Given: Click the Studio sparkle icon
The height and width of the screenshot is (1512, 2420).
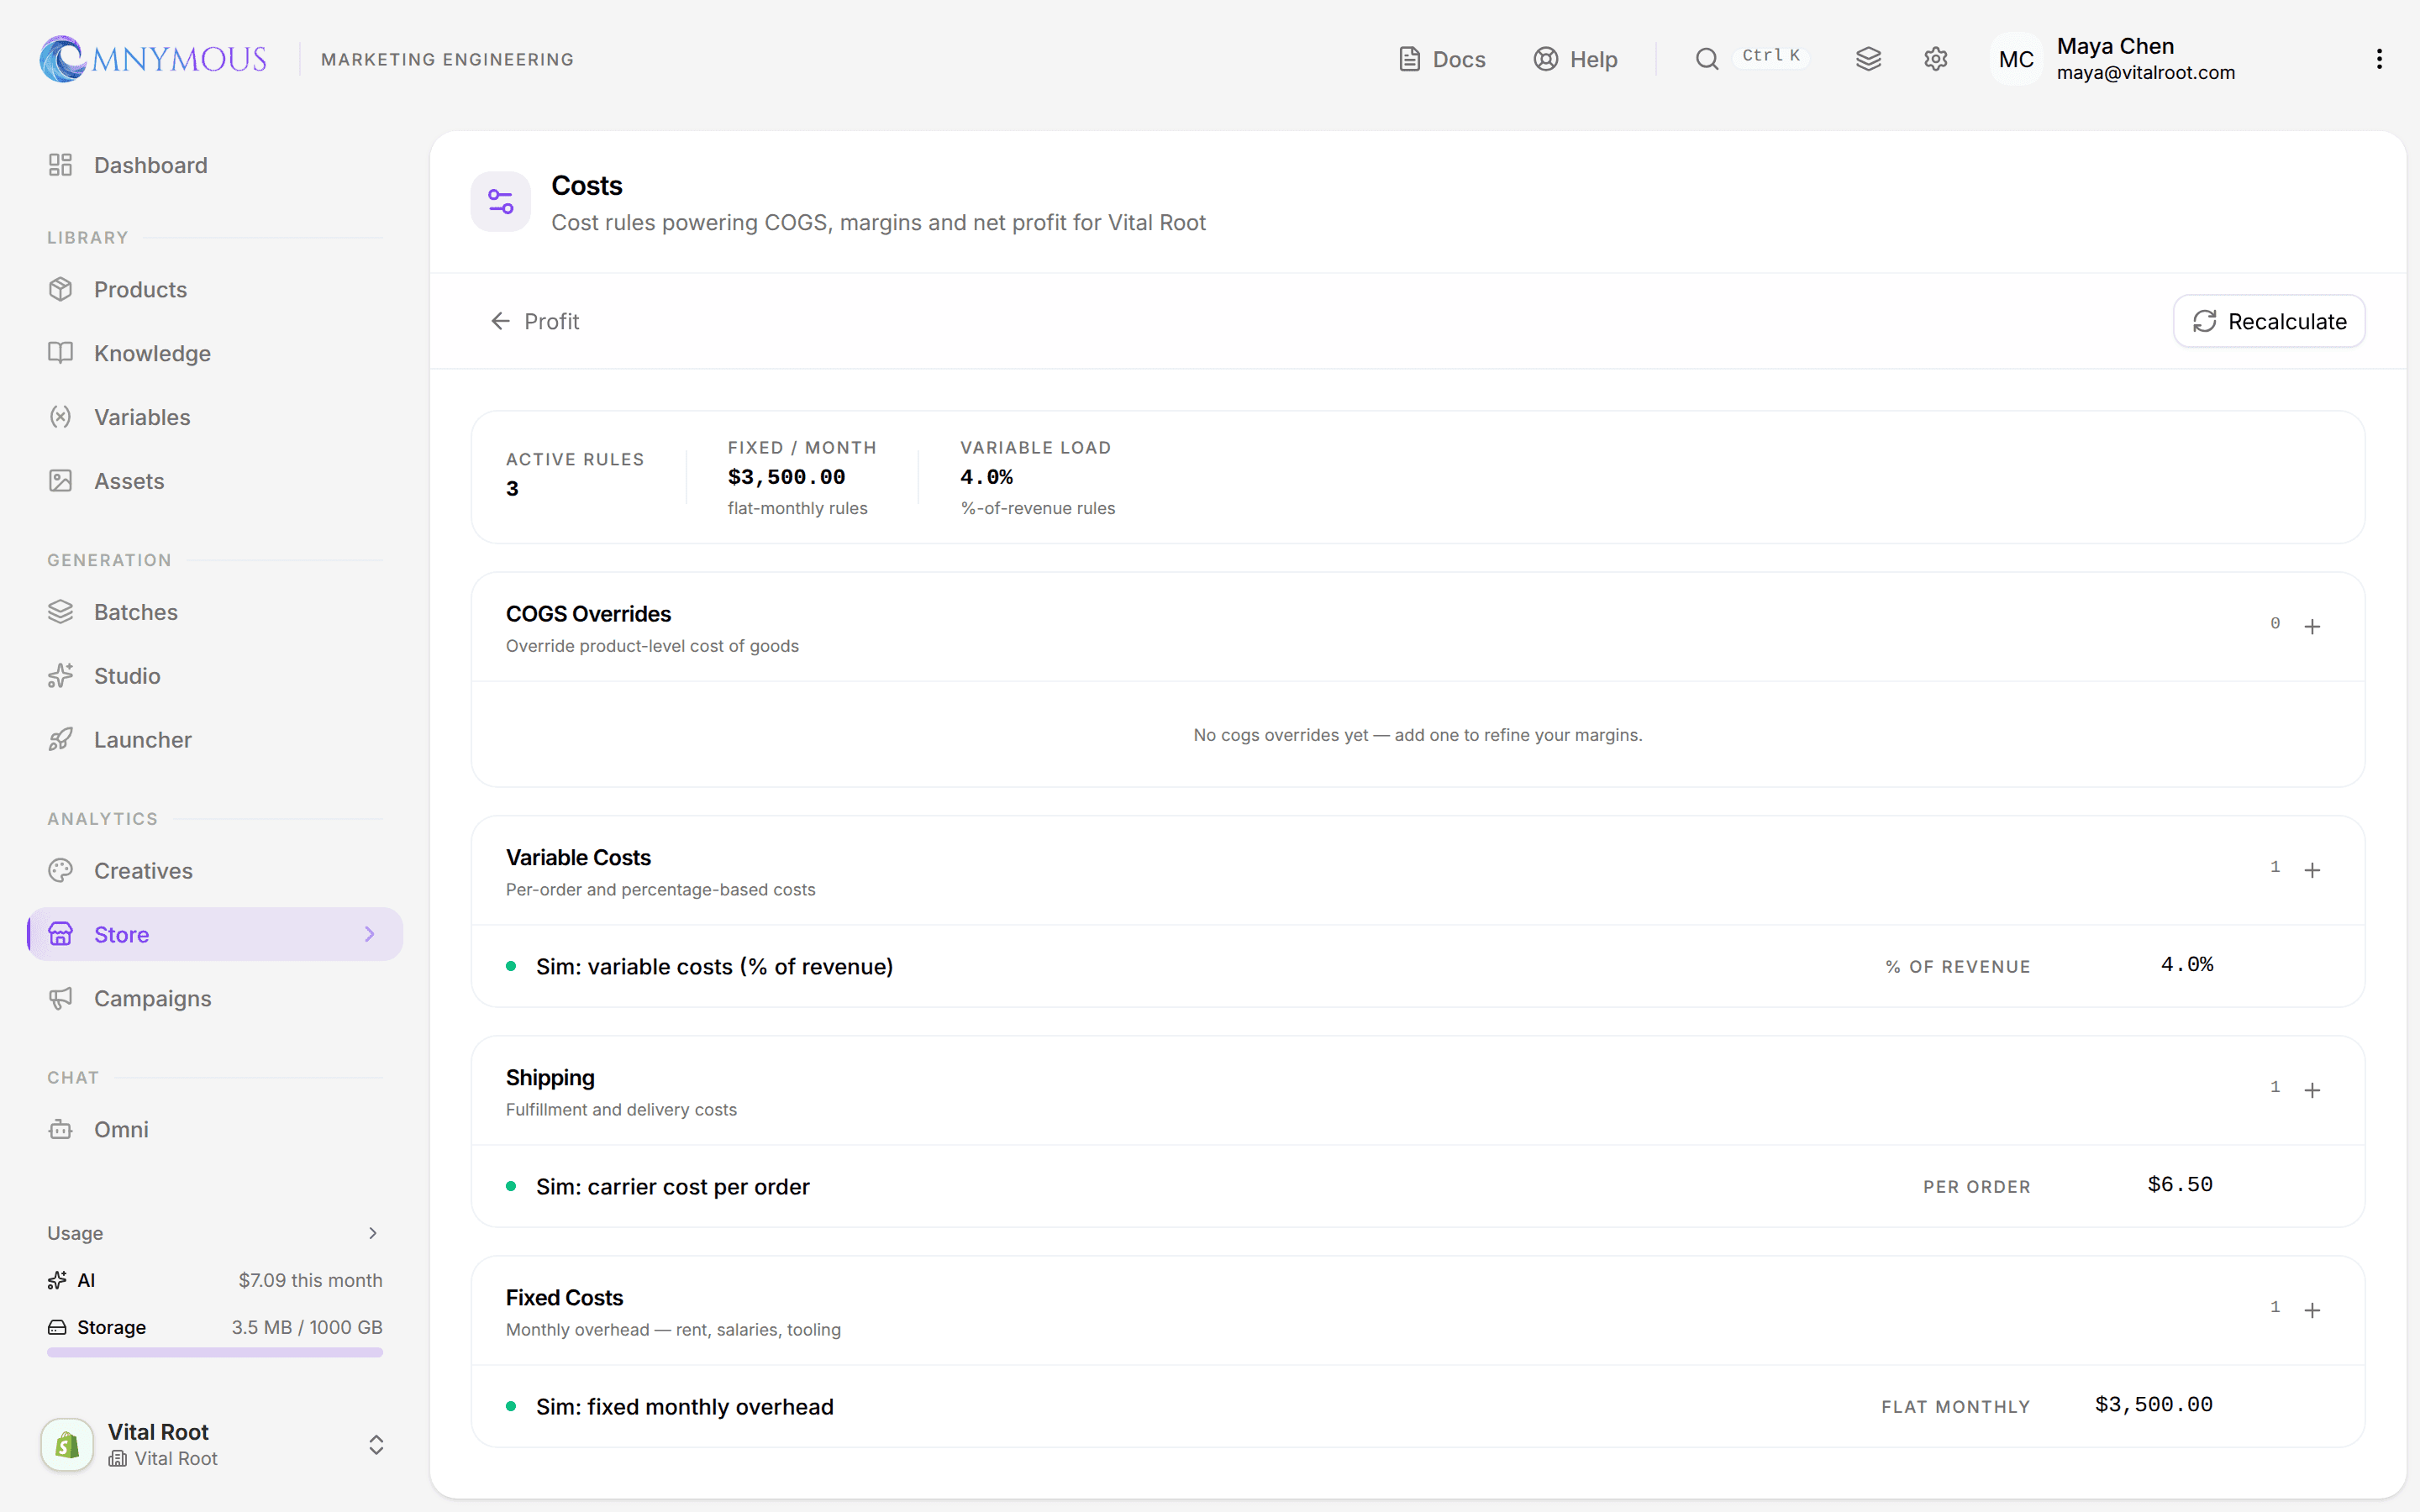Looking at the screenshot, I should (x=61, y=676).
